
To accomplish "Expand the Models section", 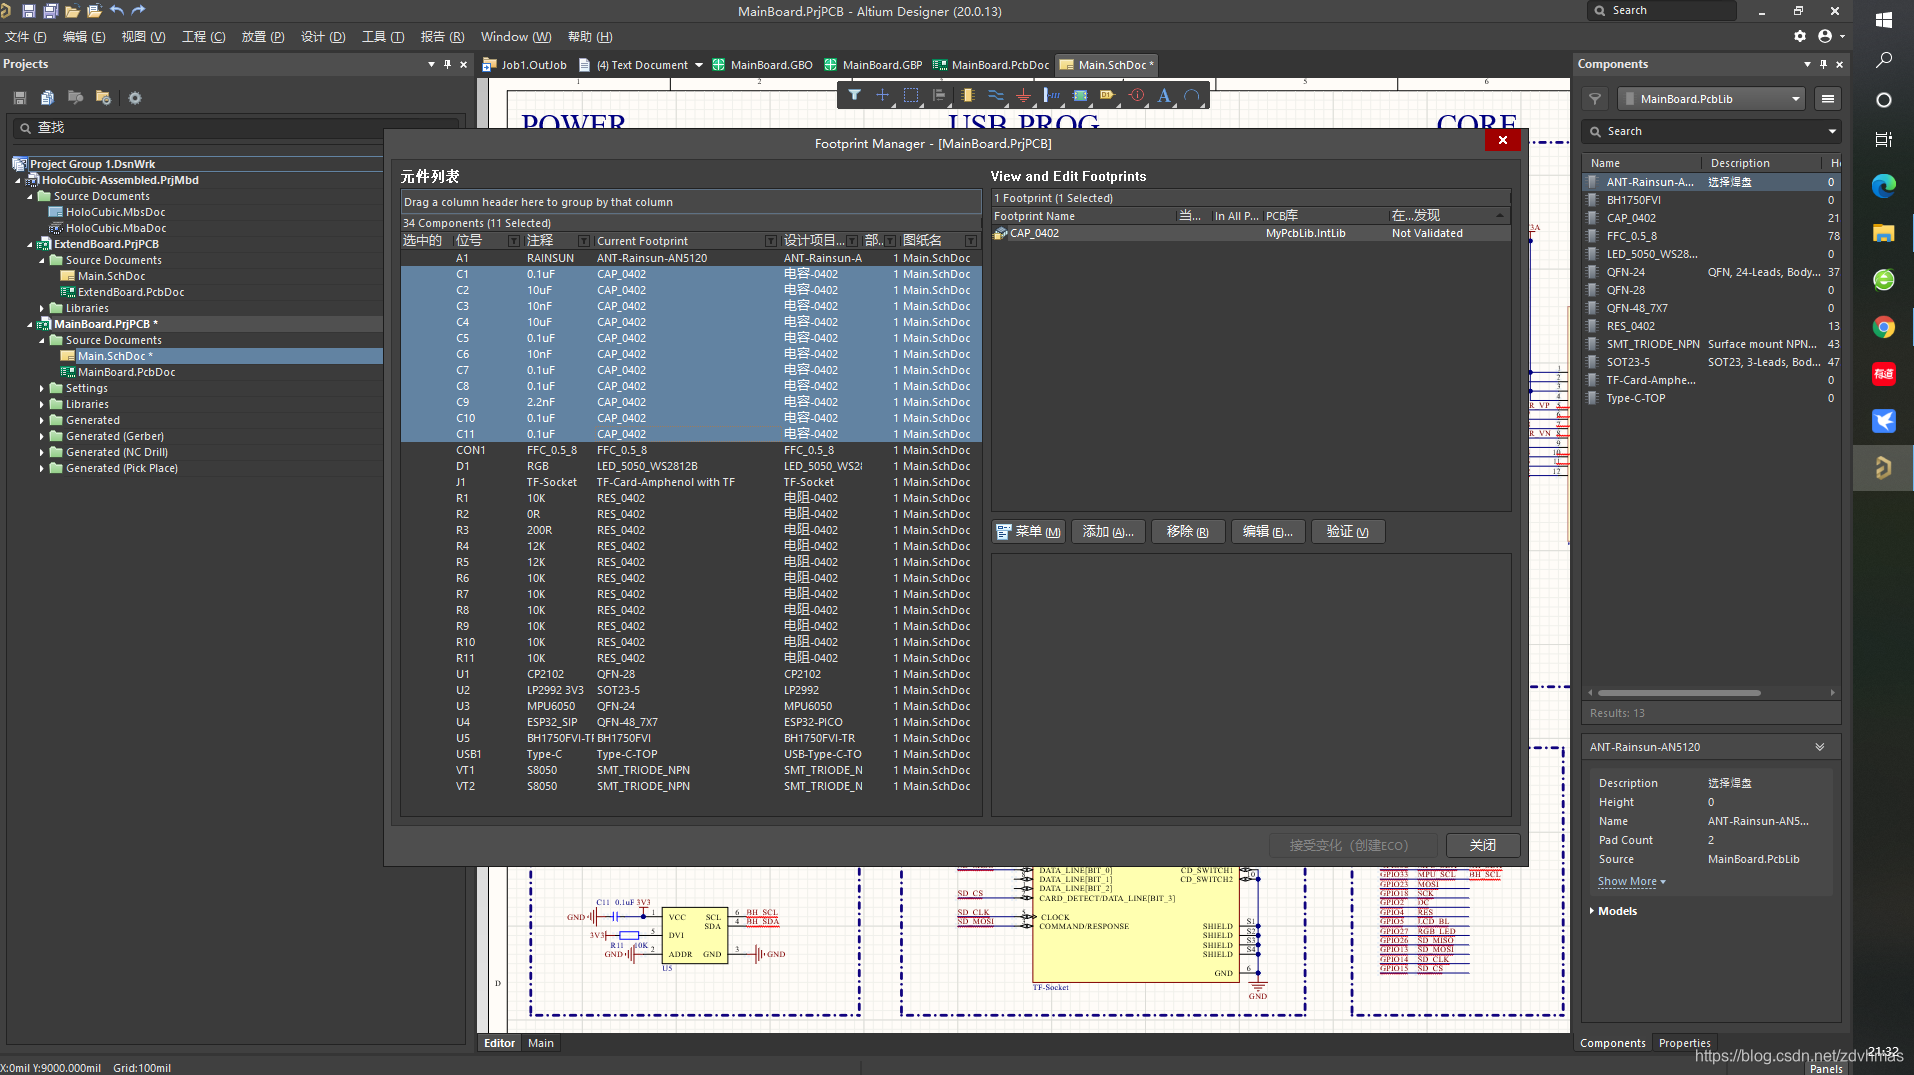I will (x=1592, y=911).
